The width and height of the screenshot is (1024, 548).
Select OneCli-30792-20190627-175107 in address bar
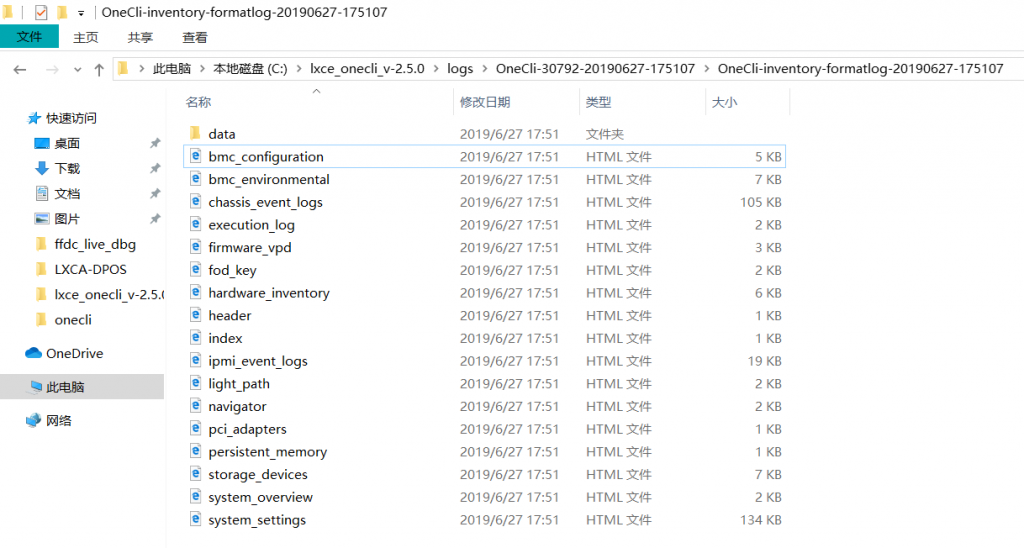point(596,69)
